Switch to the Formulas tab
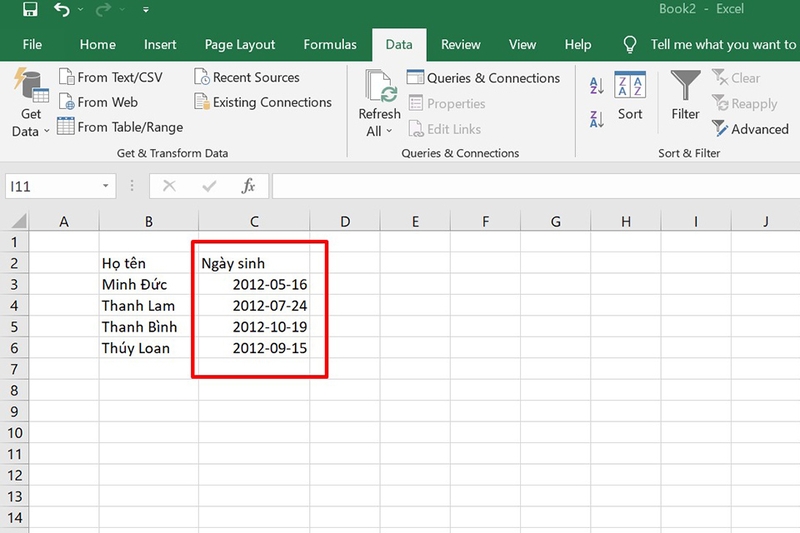The image size is (800, 533). point(330,44)
